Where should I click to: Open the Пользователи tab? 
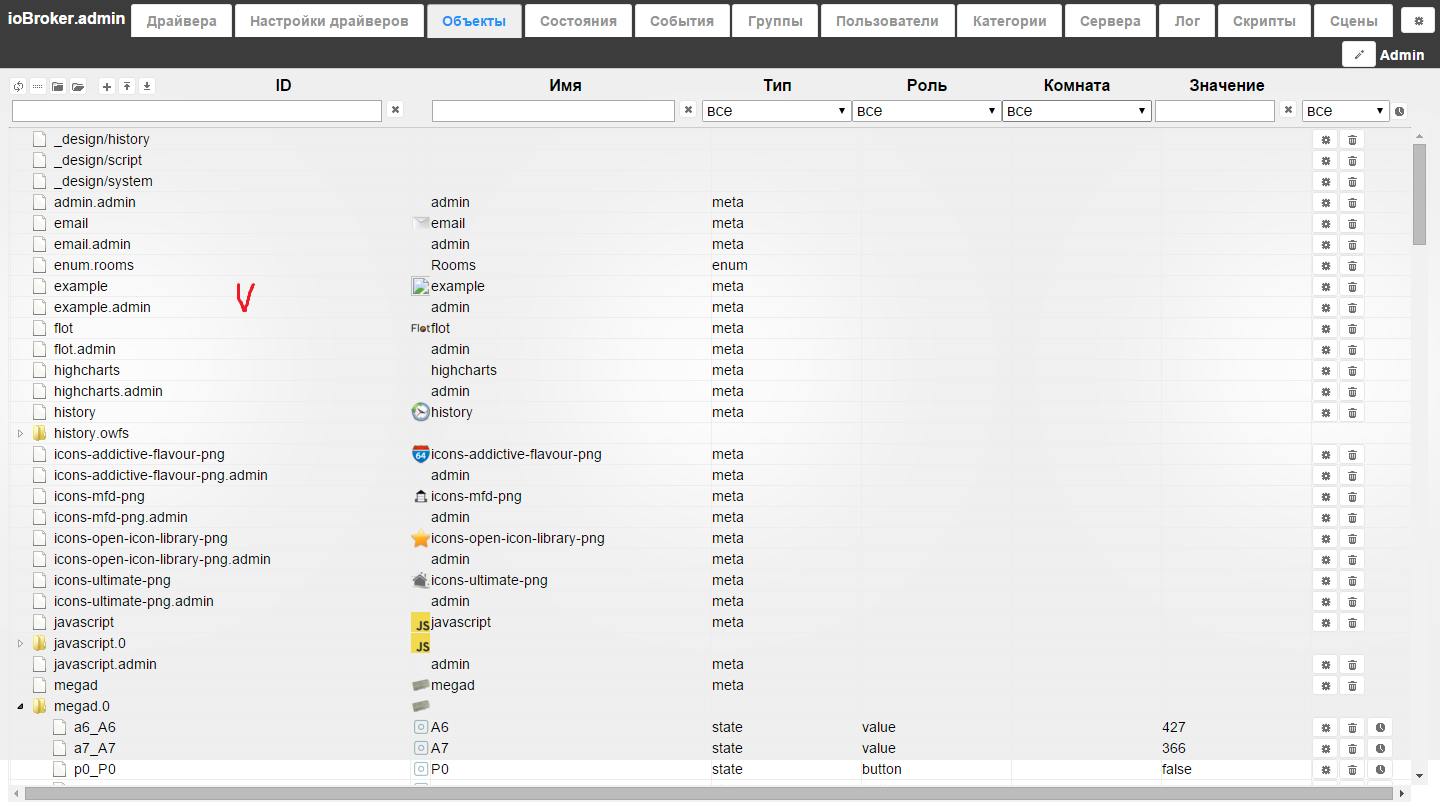tap(887, 20)
